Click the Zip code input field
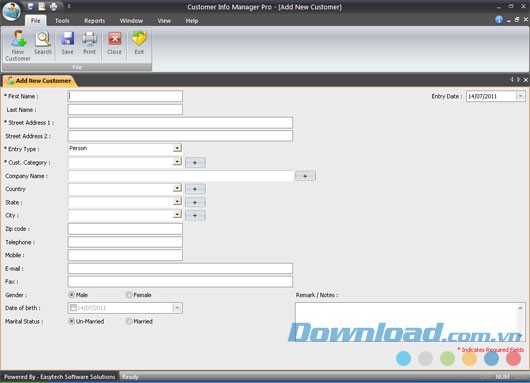Viewport: 530px width, 383px height. coord(125,229)
